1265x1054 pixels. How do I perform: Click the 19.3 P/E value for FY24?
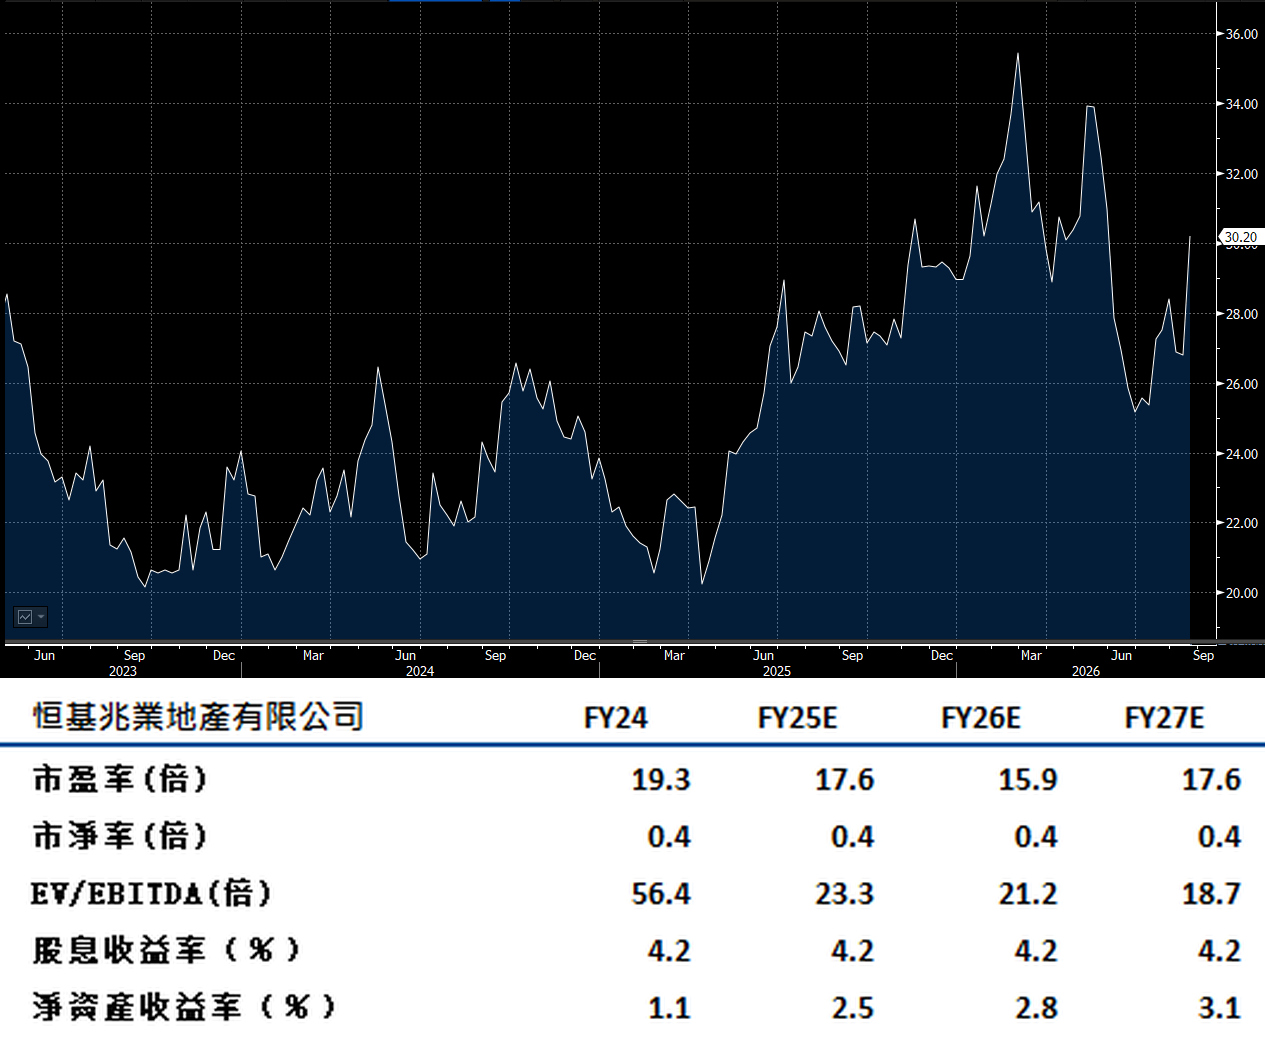(x=661, y=780)
